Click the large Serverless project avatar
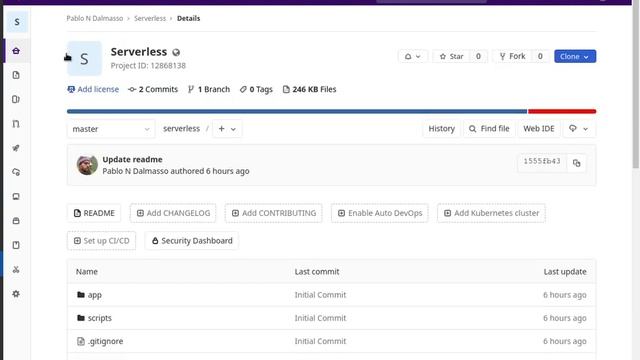640x360 pixels. pyautogui.click(x=84, y=58)
